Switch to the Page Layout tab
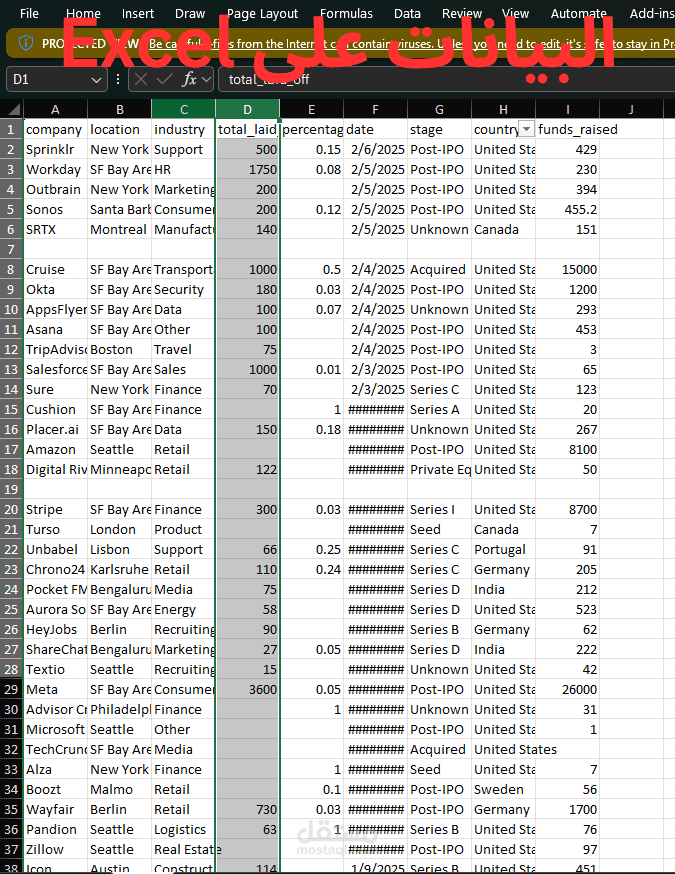This screenshot has width=675, height=874. [262, 13]
